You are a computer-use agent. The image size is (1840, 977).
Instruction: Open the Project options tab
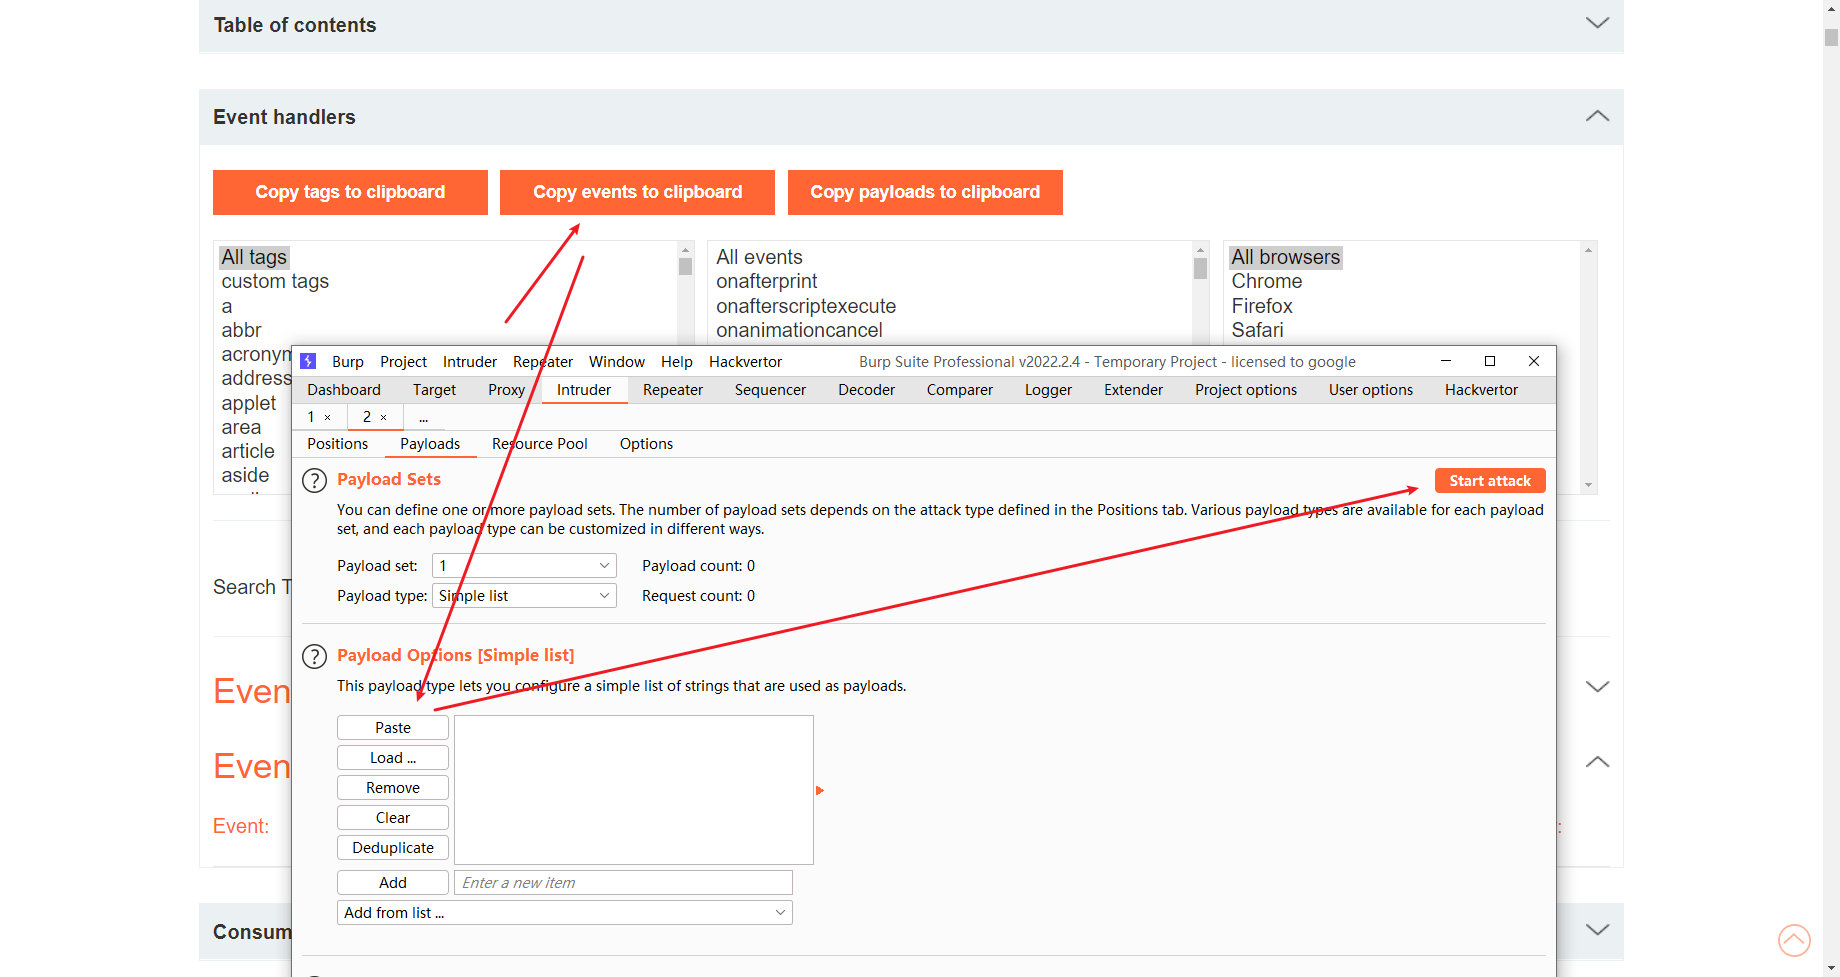(x=1245, y=390)
